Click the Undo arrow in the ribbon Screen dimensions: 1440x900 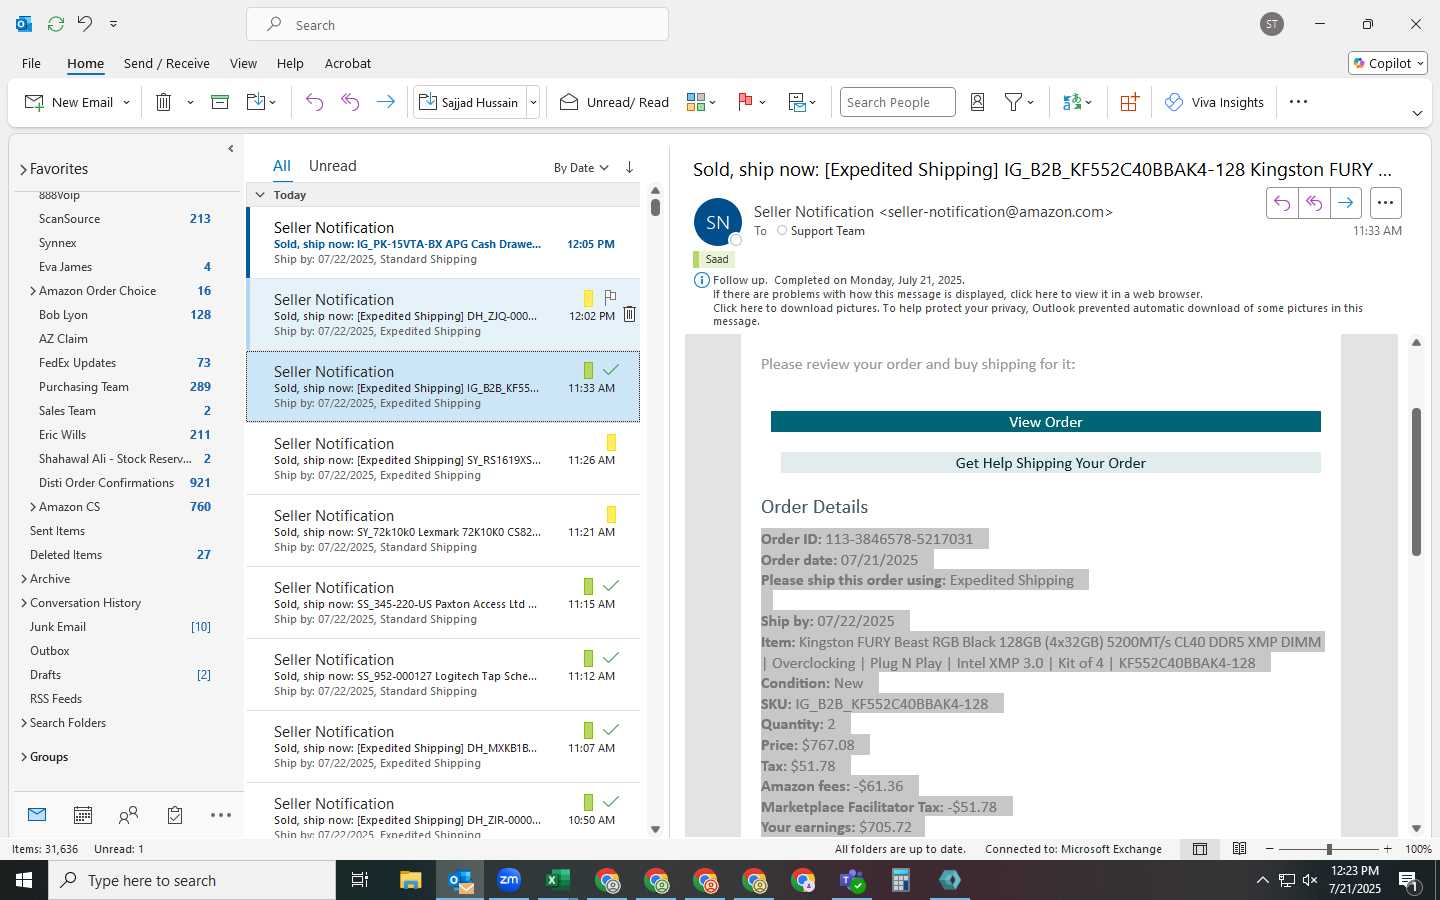click(x=314, y=102)
